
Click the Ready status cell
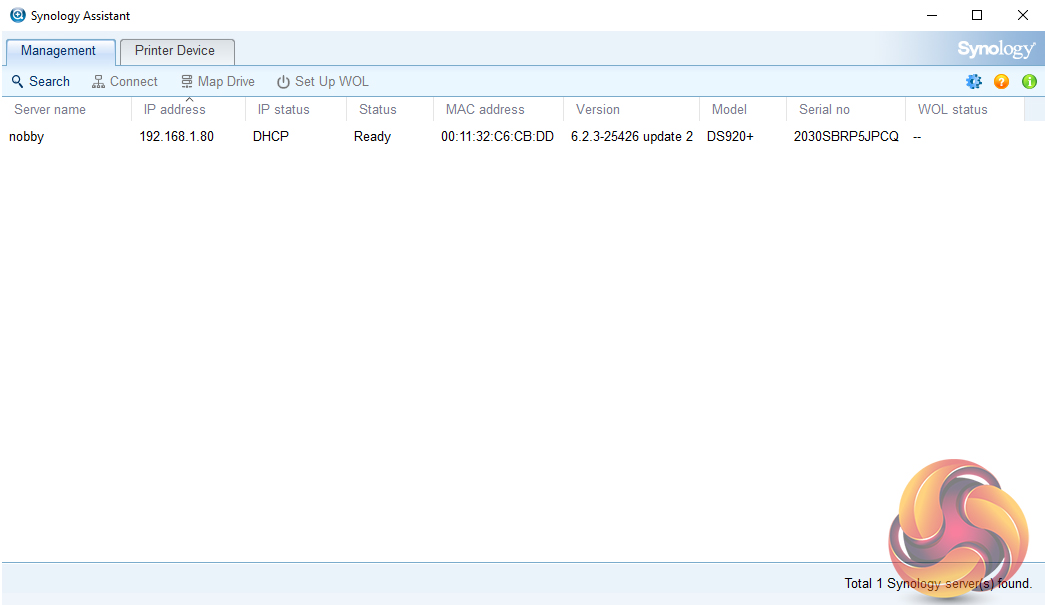[372, 137]
